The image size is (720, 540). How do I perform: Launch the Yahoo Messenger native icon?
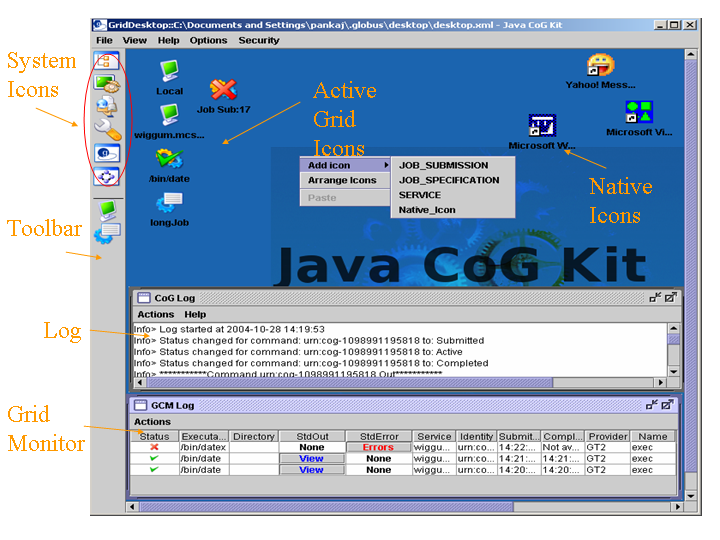[600, 66]
